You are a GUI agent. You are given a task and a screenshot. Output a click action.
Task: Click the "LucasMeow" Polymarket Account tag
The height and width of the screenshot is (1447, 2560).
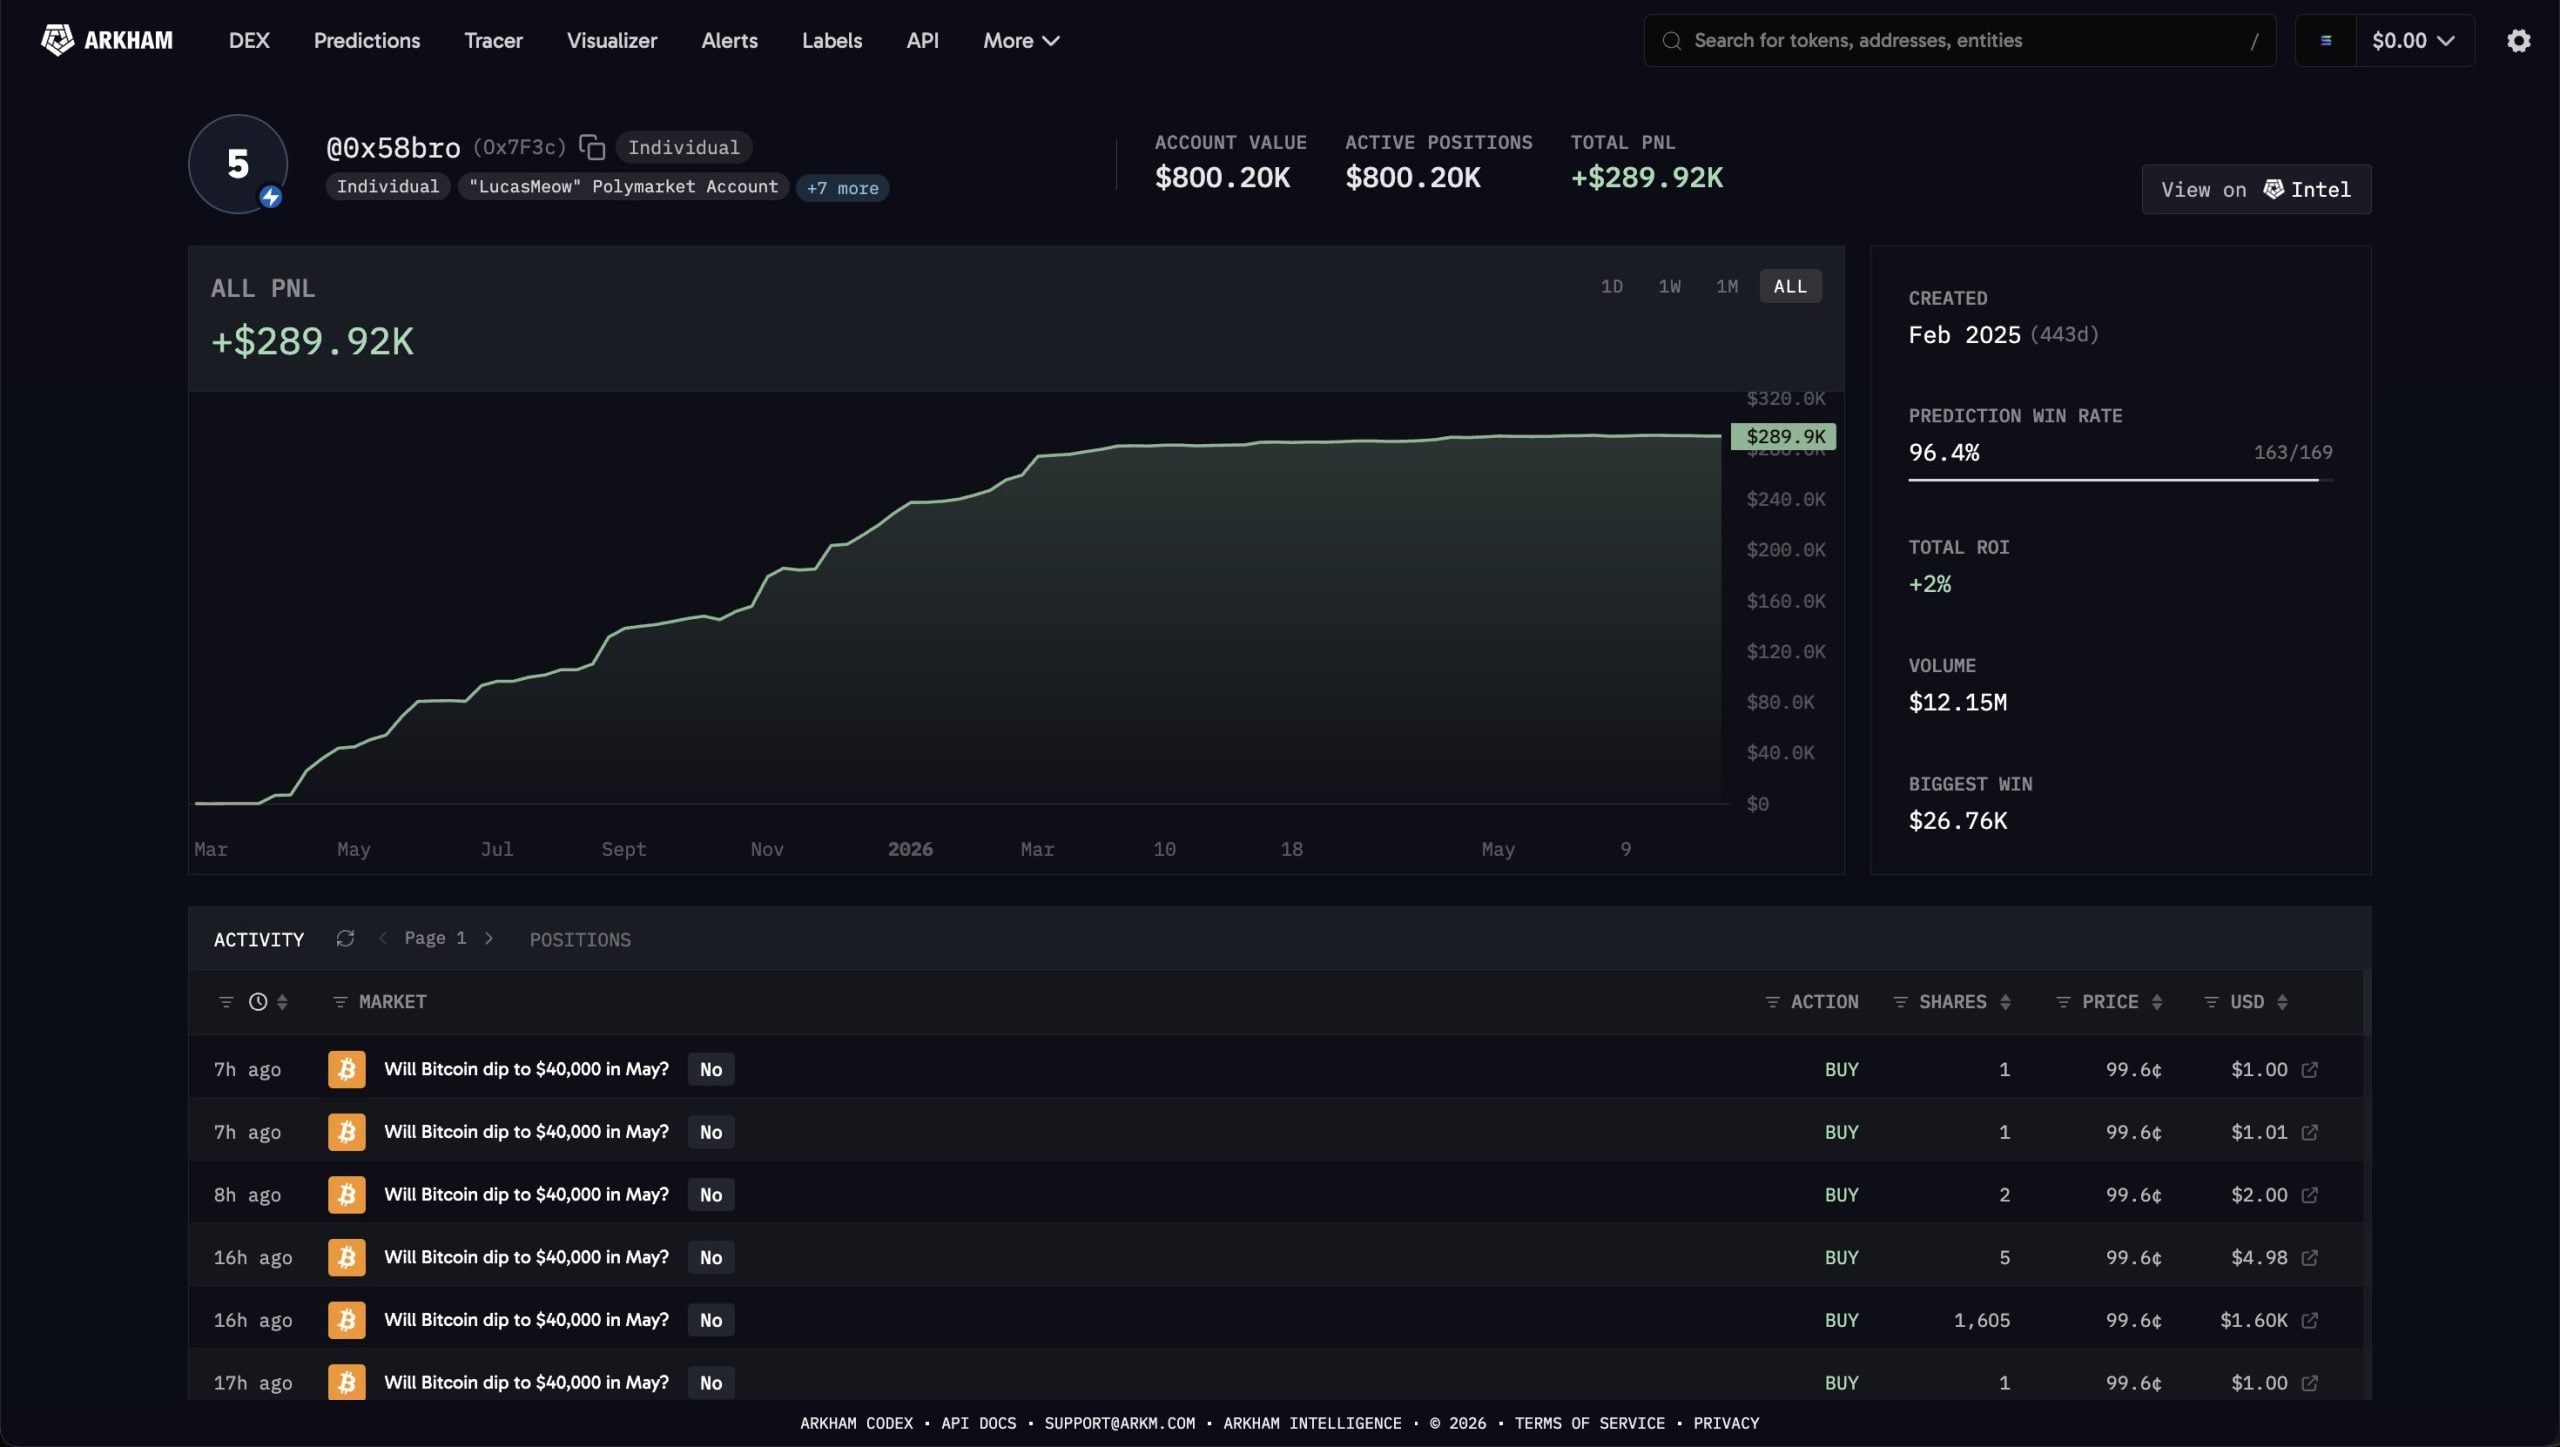(x=624, y=187)
